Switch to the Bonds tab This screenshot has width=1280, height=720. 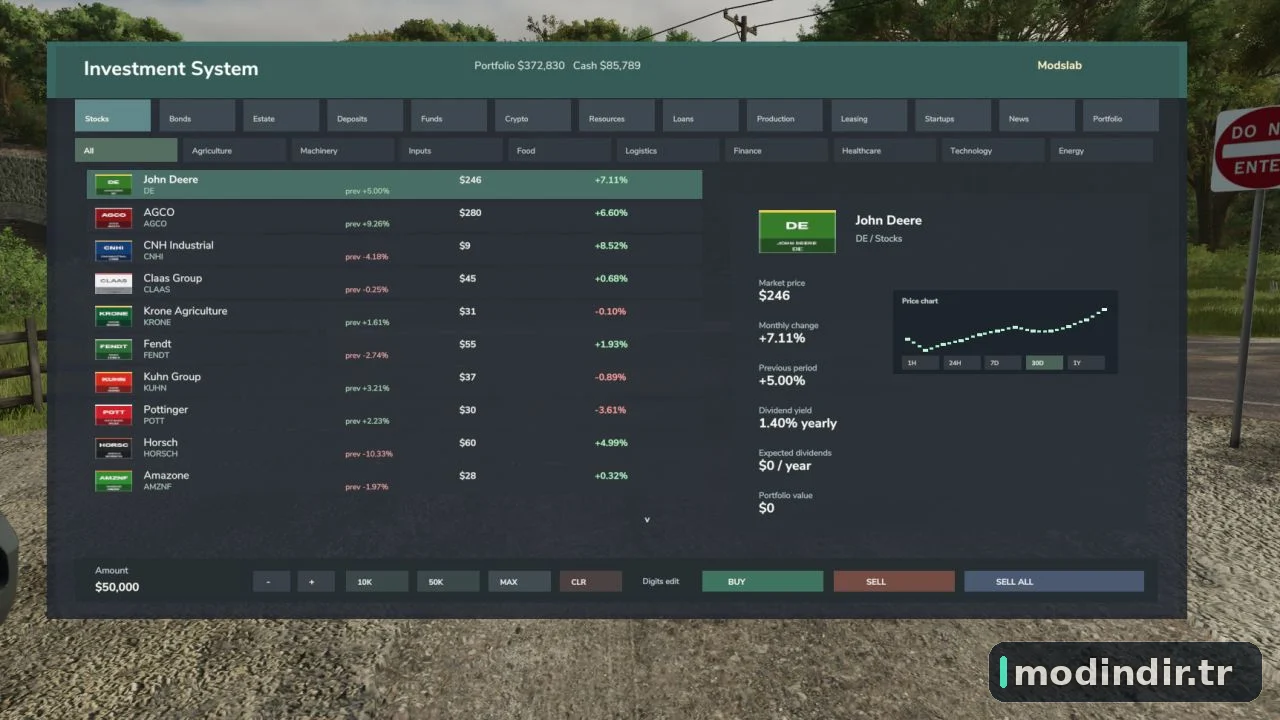pos(197,116)
